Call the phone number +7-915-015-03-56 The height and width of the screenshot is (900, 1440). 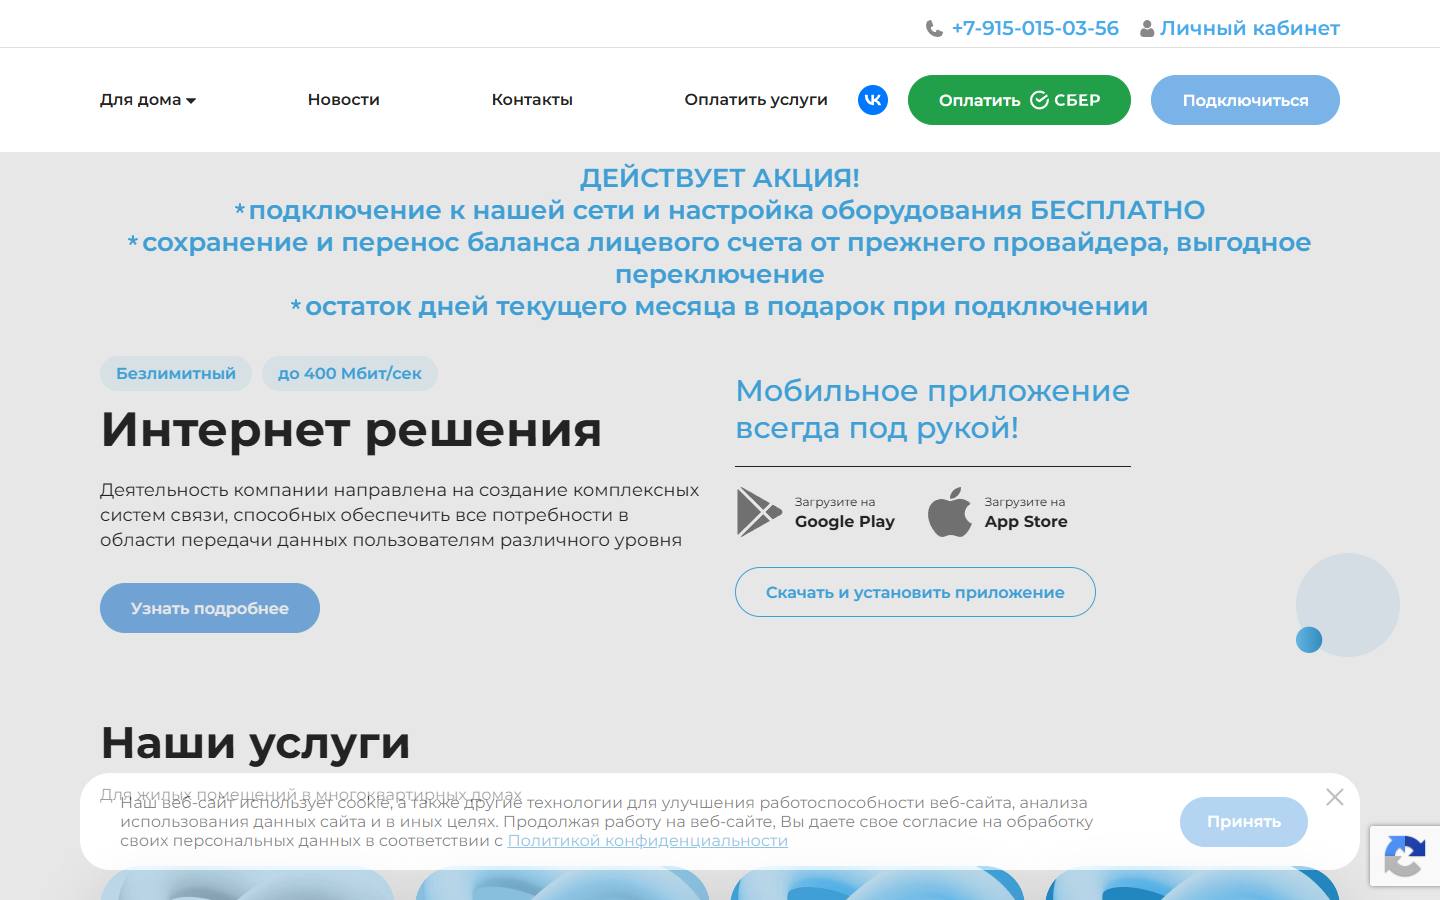click(1035, 28)
